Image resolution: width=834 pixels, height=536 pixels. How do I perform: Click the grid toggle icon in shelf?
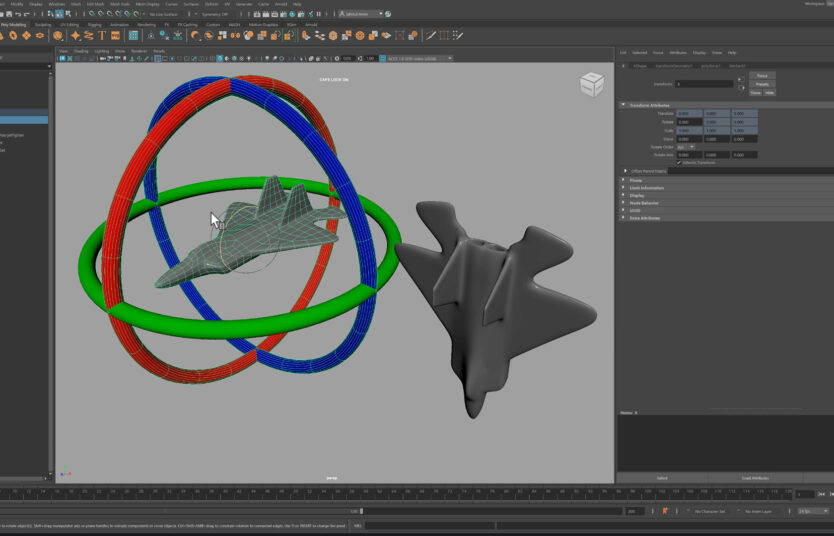[x=133, y=36]
